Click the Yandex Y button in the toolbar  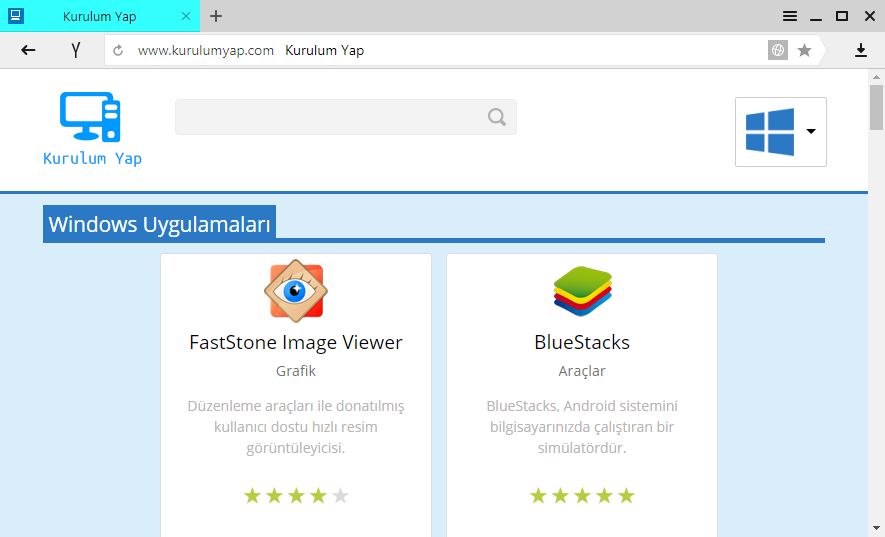76,50
